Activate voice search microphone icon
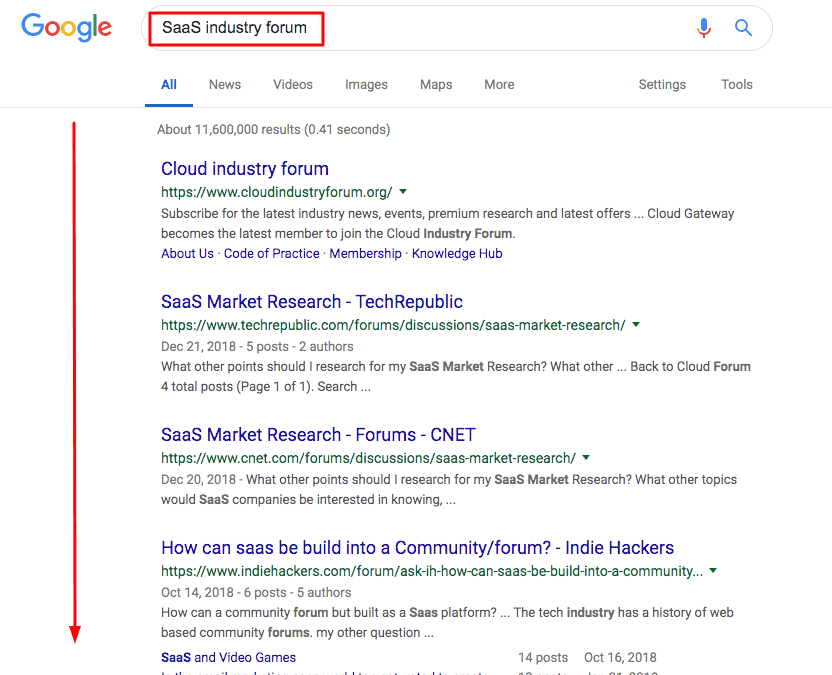The height and width of the screenshot is (675, 832). point(704,28)
